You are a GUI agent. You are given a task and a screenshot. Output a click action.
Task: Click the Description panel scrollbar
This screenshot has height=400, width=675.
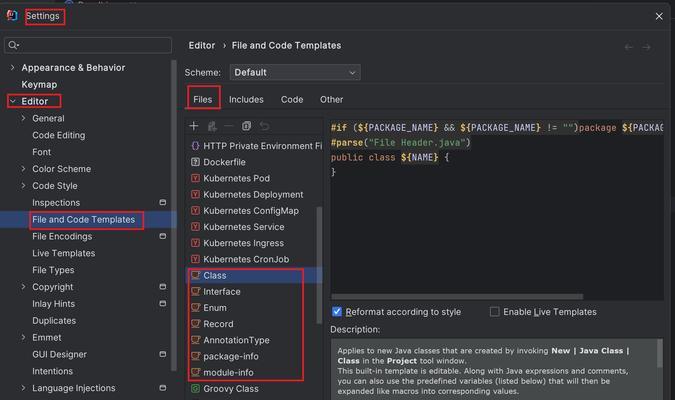pos(660,354)
